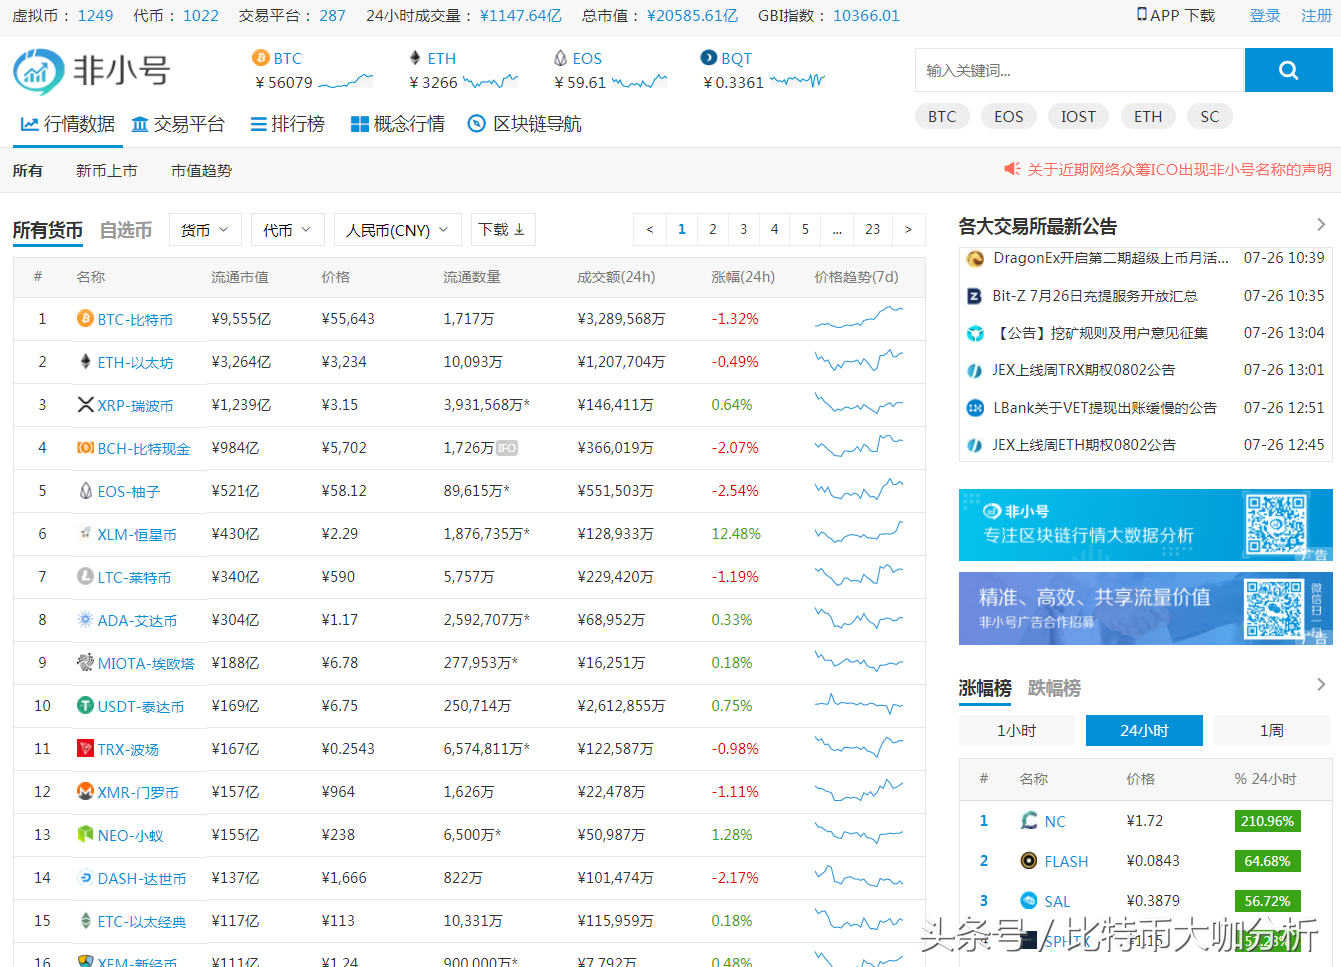This screenshot has height=967, width=1341.
Task: Open JEX上线周ETH期权0802公告 announcement
Action: point(1084,445)
